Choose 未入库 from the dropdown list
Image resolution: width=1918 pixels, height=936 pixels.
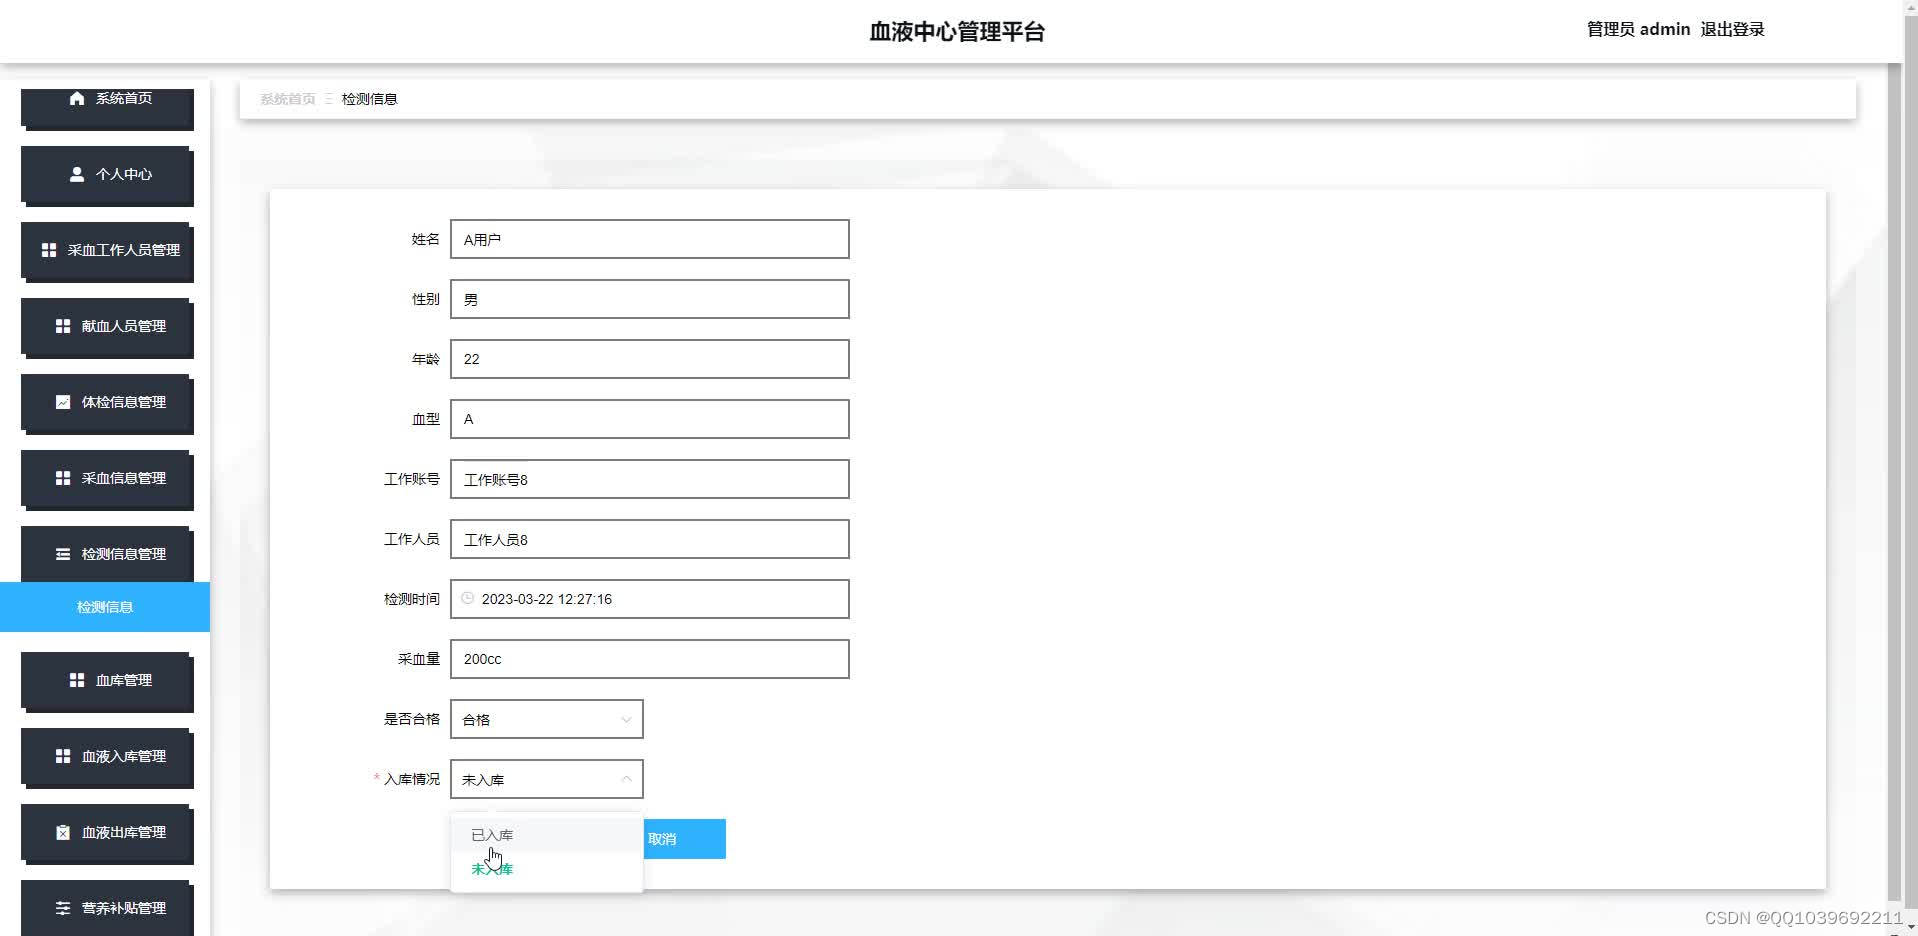point(547,869)
